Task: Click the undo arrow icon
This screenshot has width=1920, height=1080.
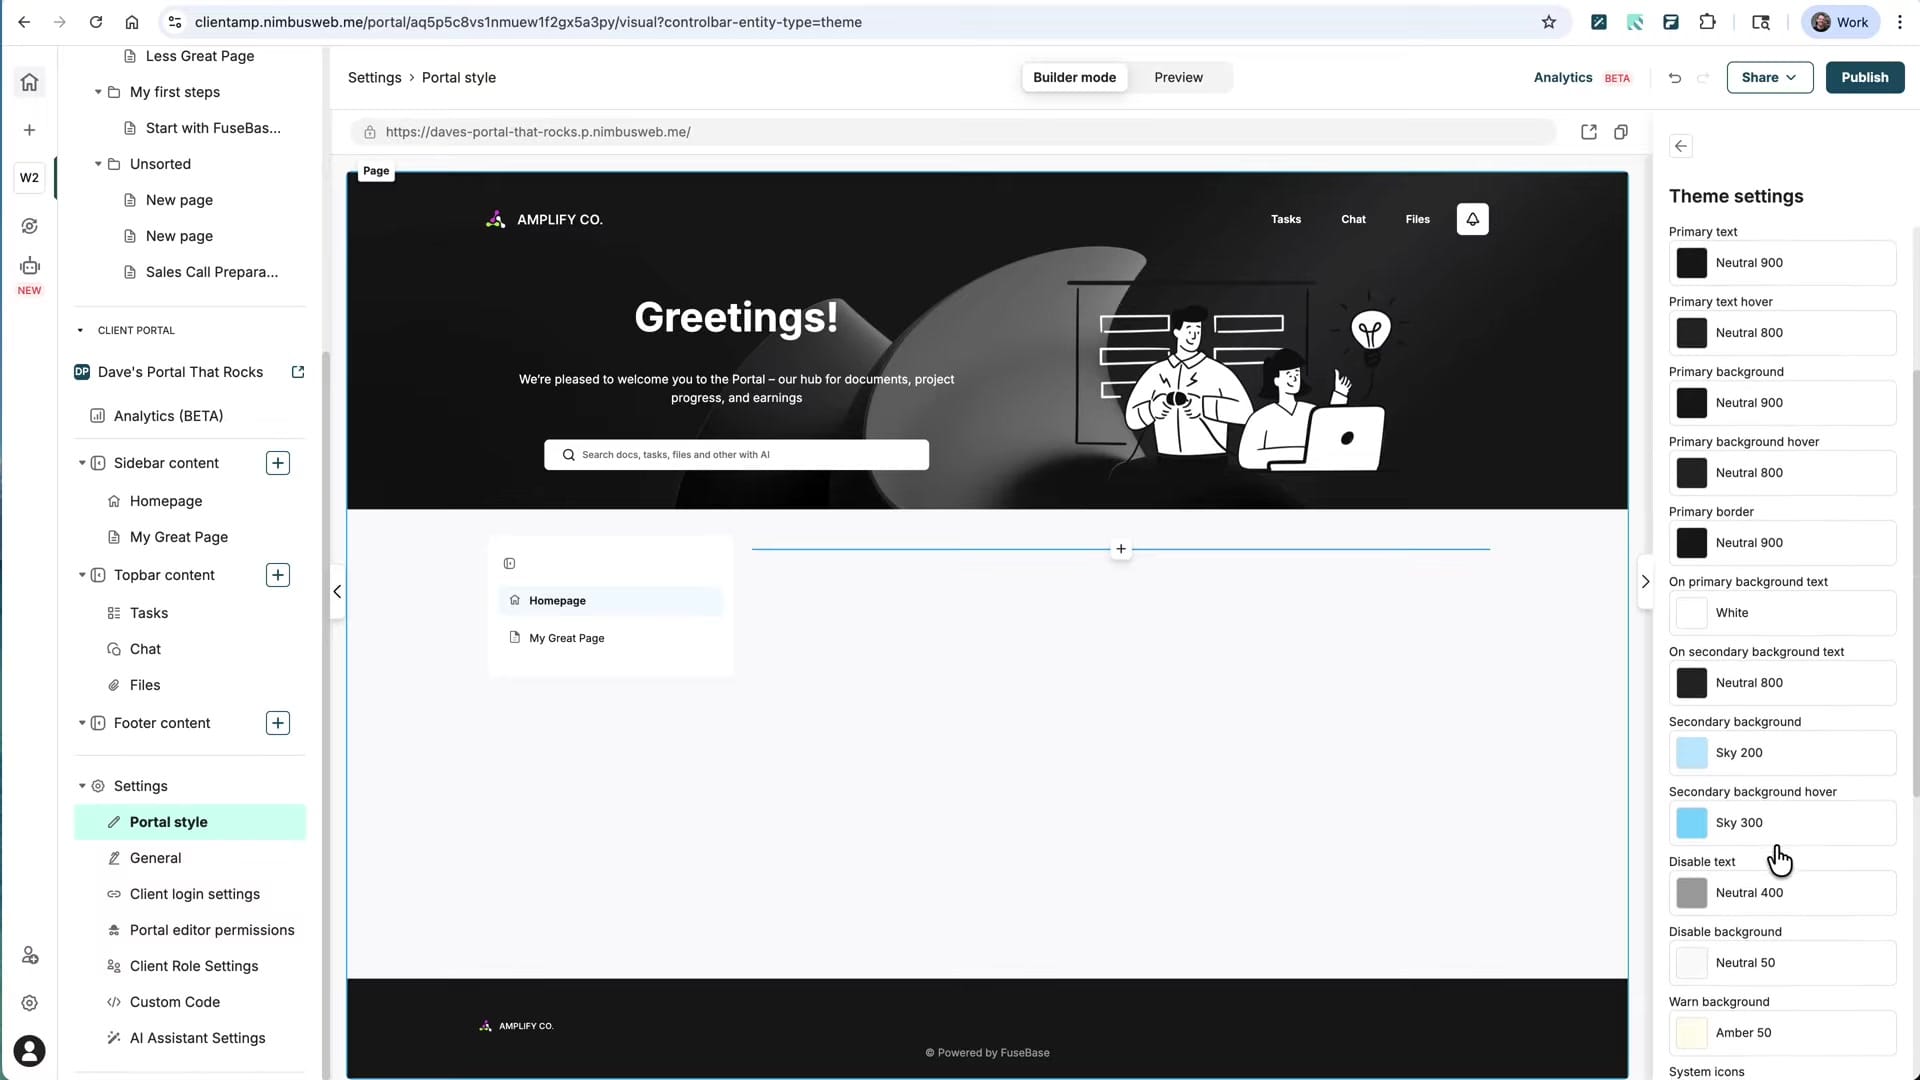Action: [x=1675, y=77]
